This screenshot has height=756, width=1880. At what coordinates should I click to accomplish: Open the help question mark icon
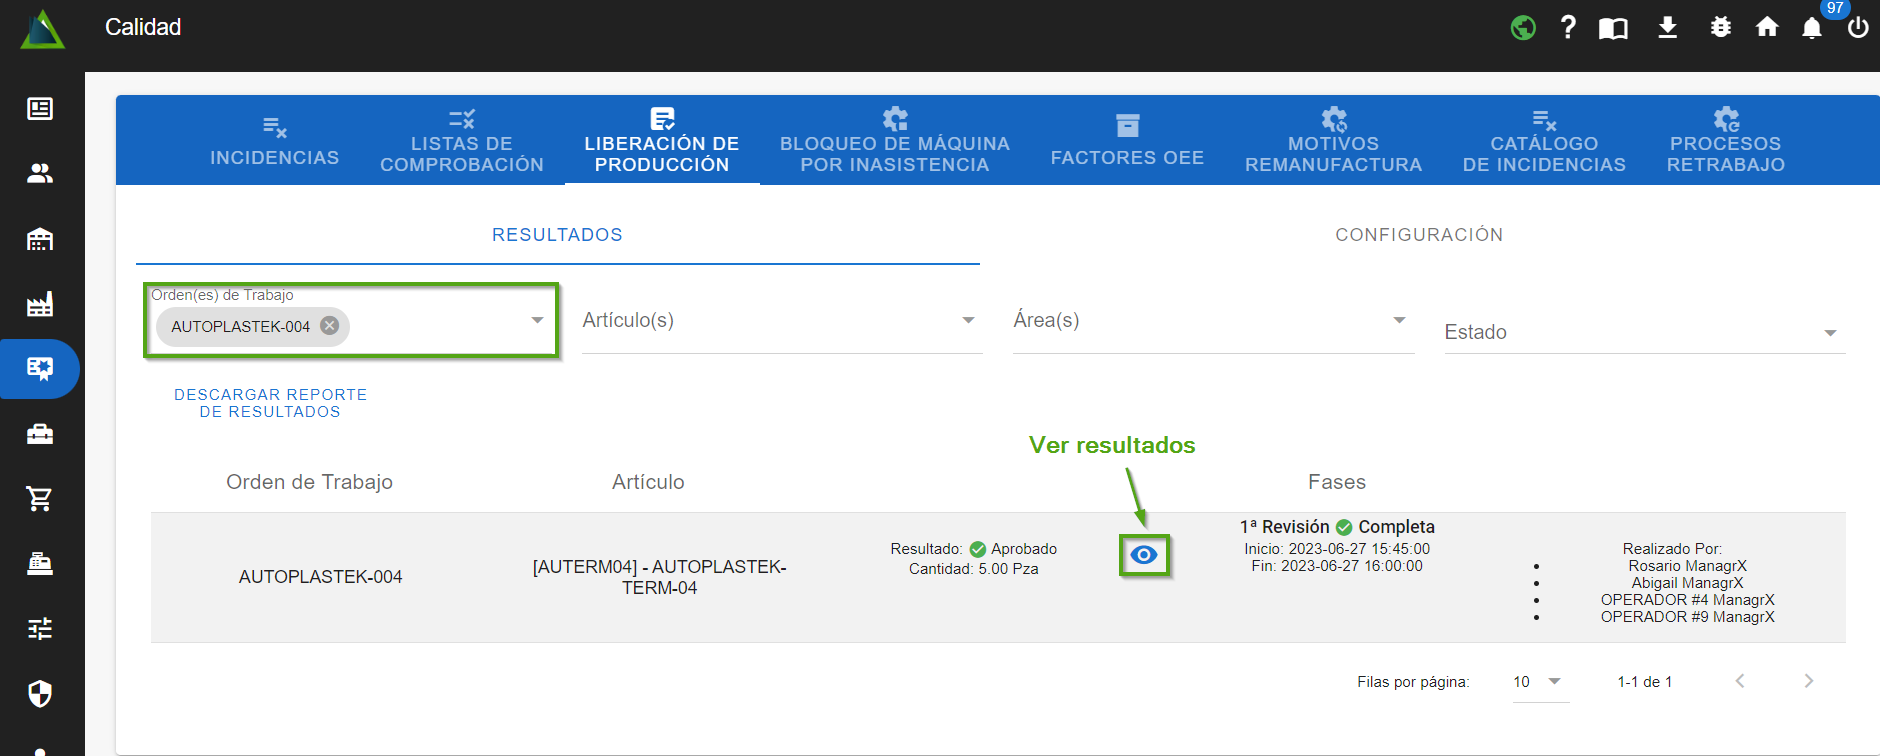pyautogui.click(x=1568, y=27)
